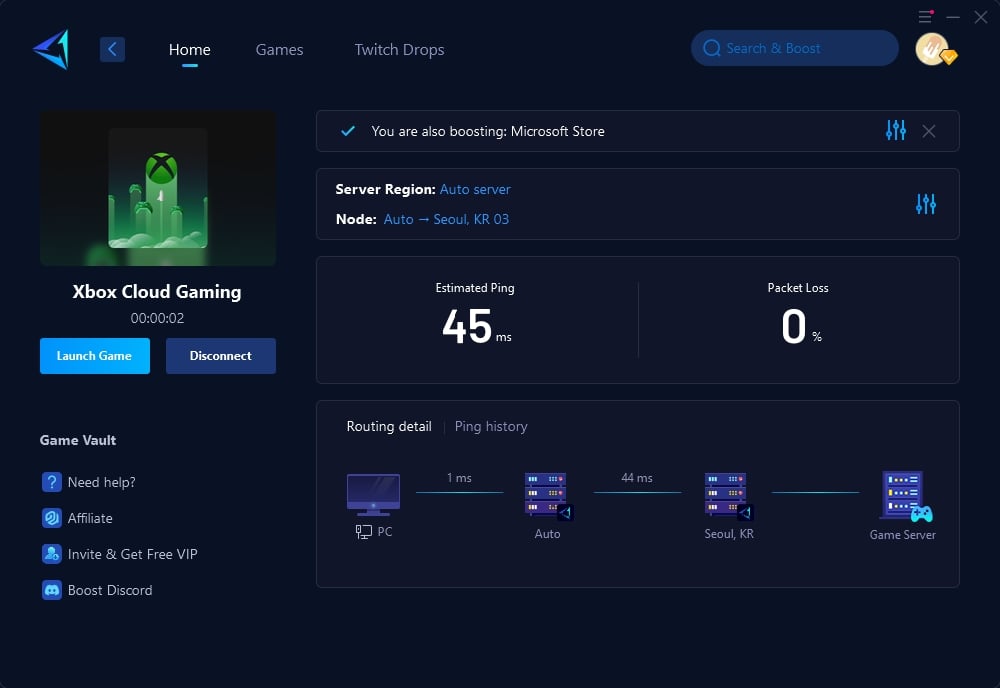Image resolution: width=1000 pixels, height=688 pixels.
Task: Switch to Ping history tab
Action: tap(491, 426)
